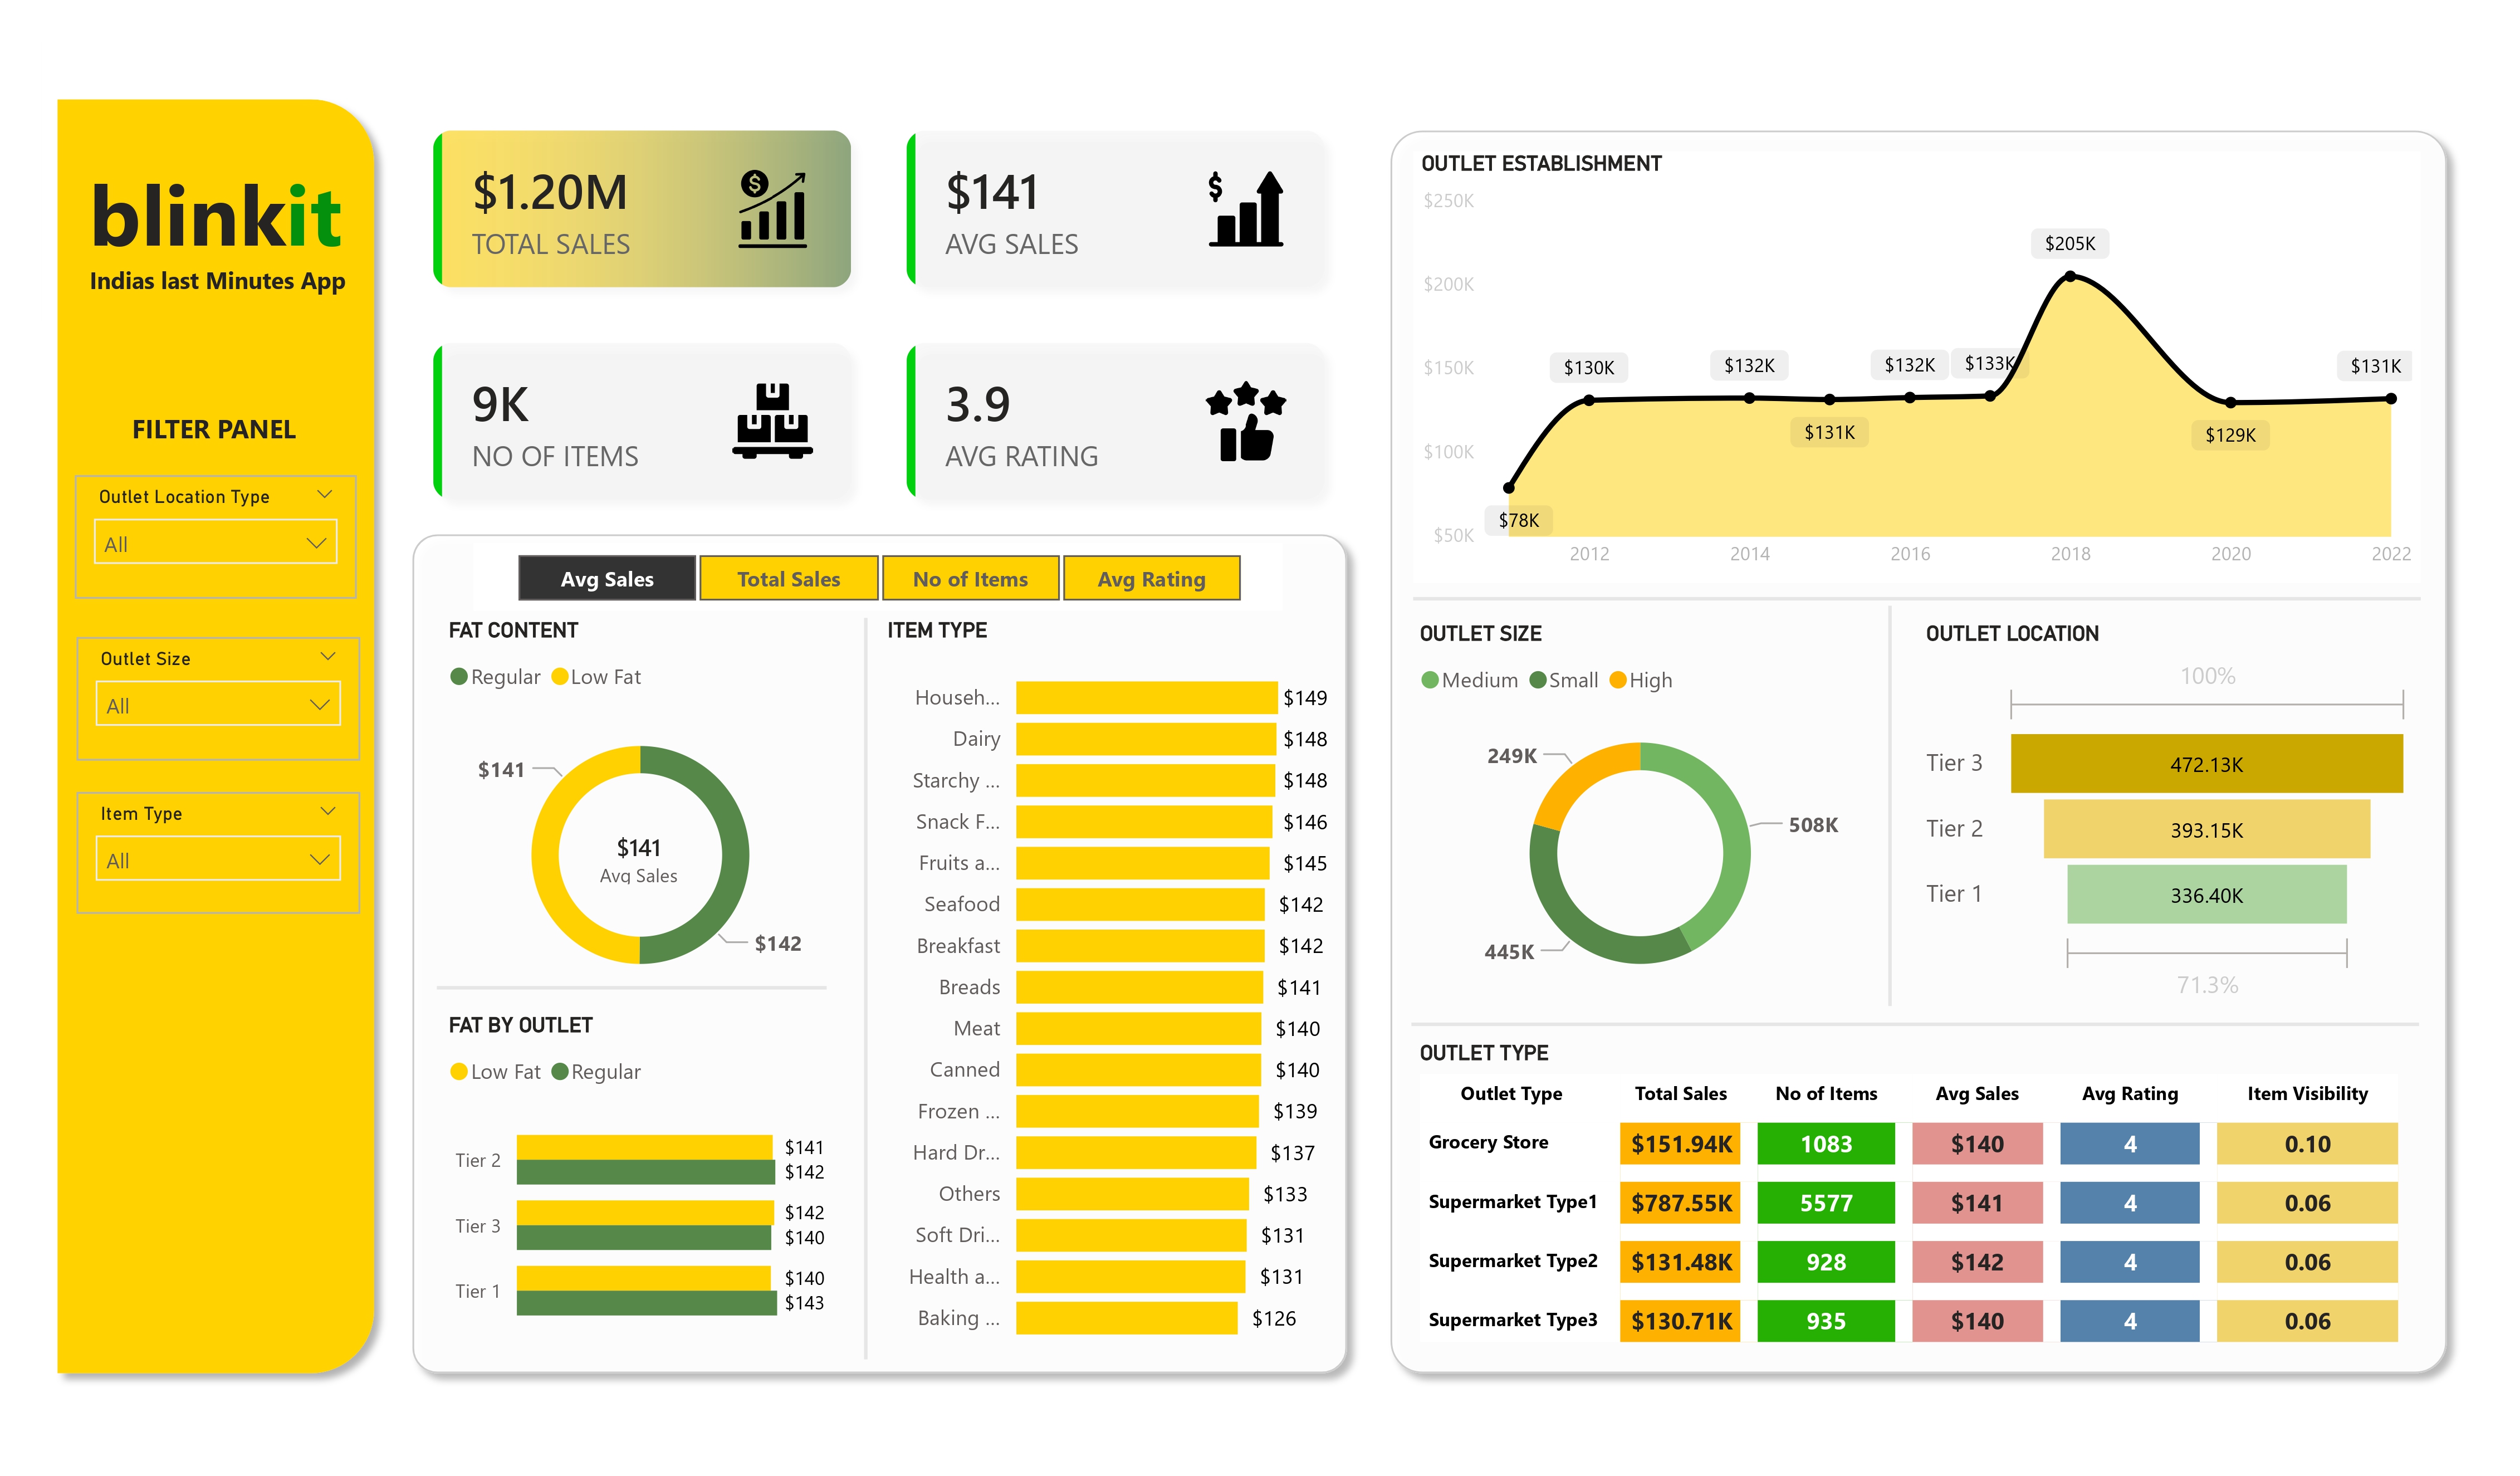Screen dimensions: 2520x1476
Task: Click the No of Items boxes icon
Action: [x=772, y=421]
